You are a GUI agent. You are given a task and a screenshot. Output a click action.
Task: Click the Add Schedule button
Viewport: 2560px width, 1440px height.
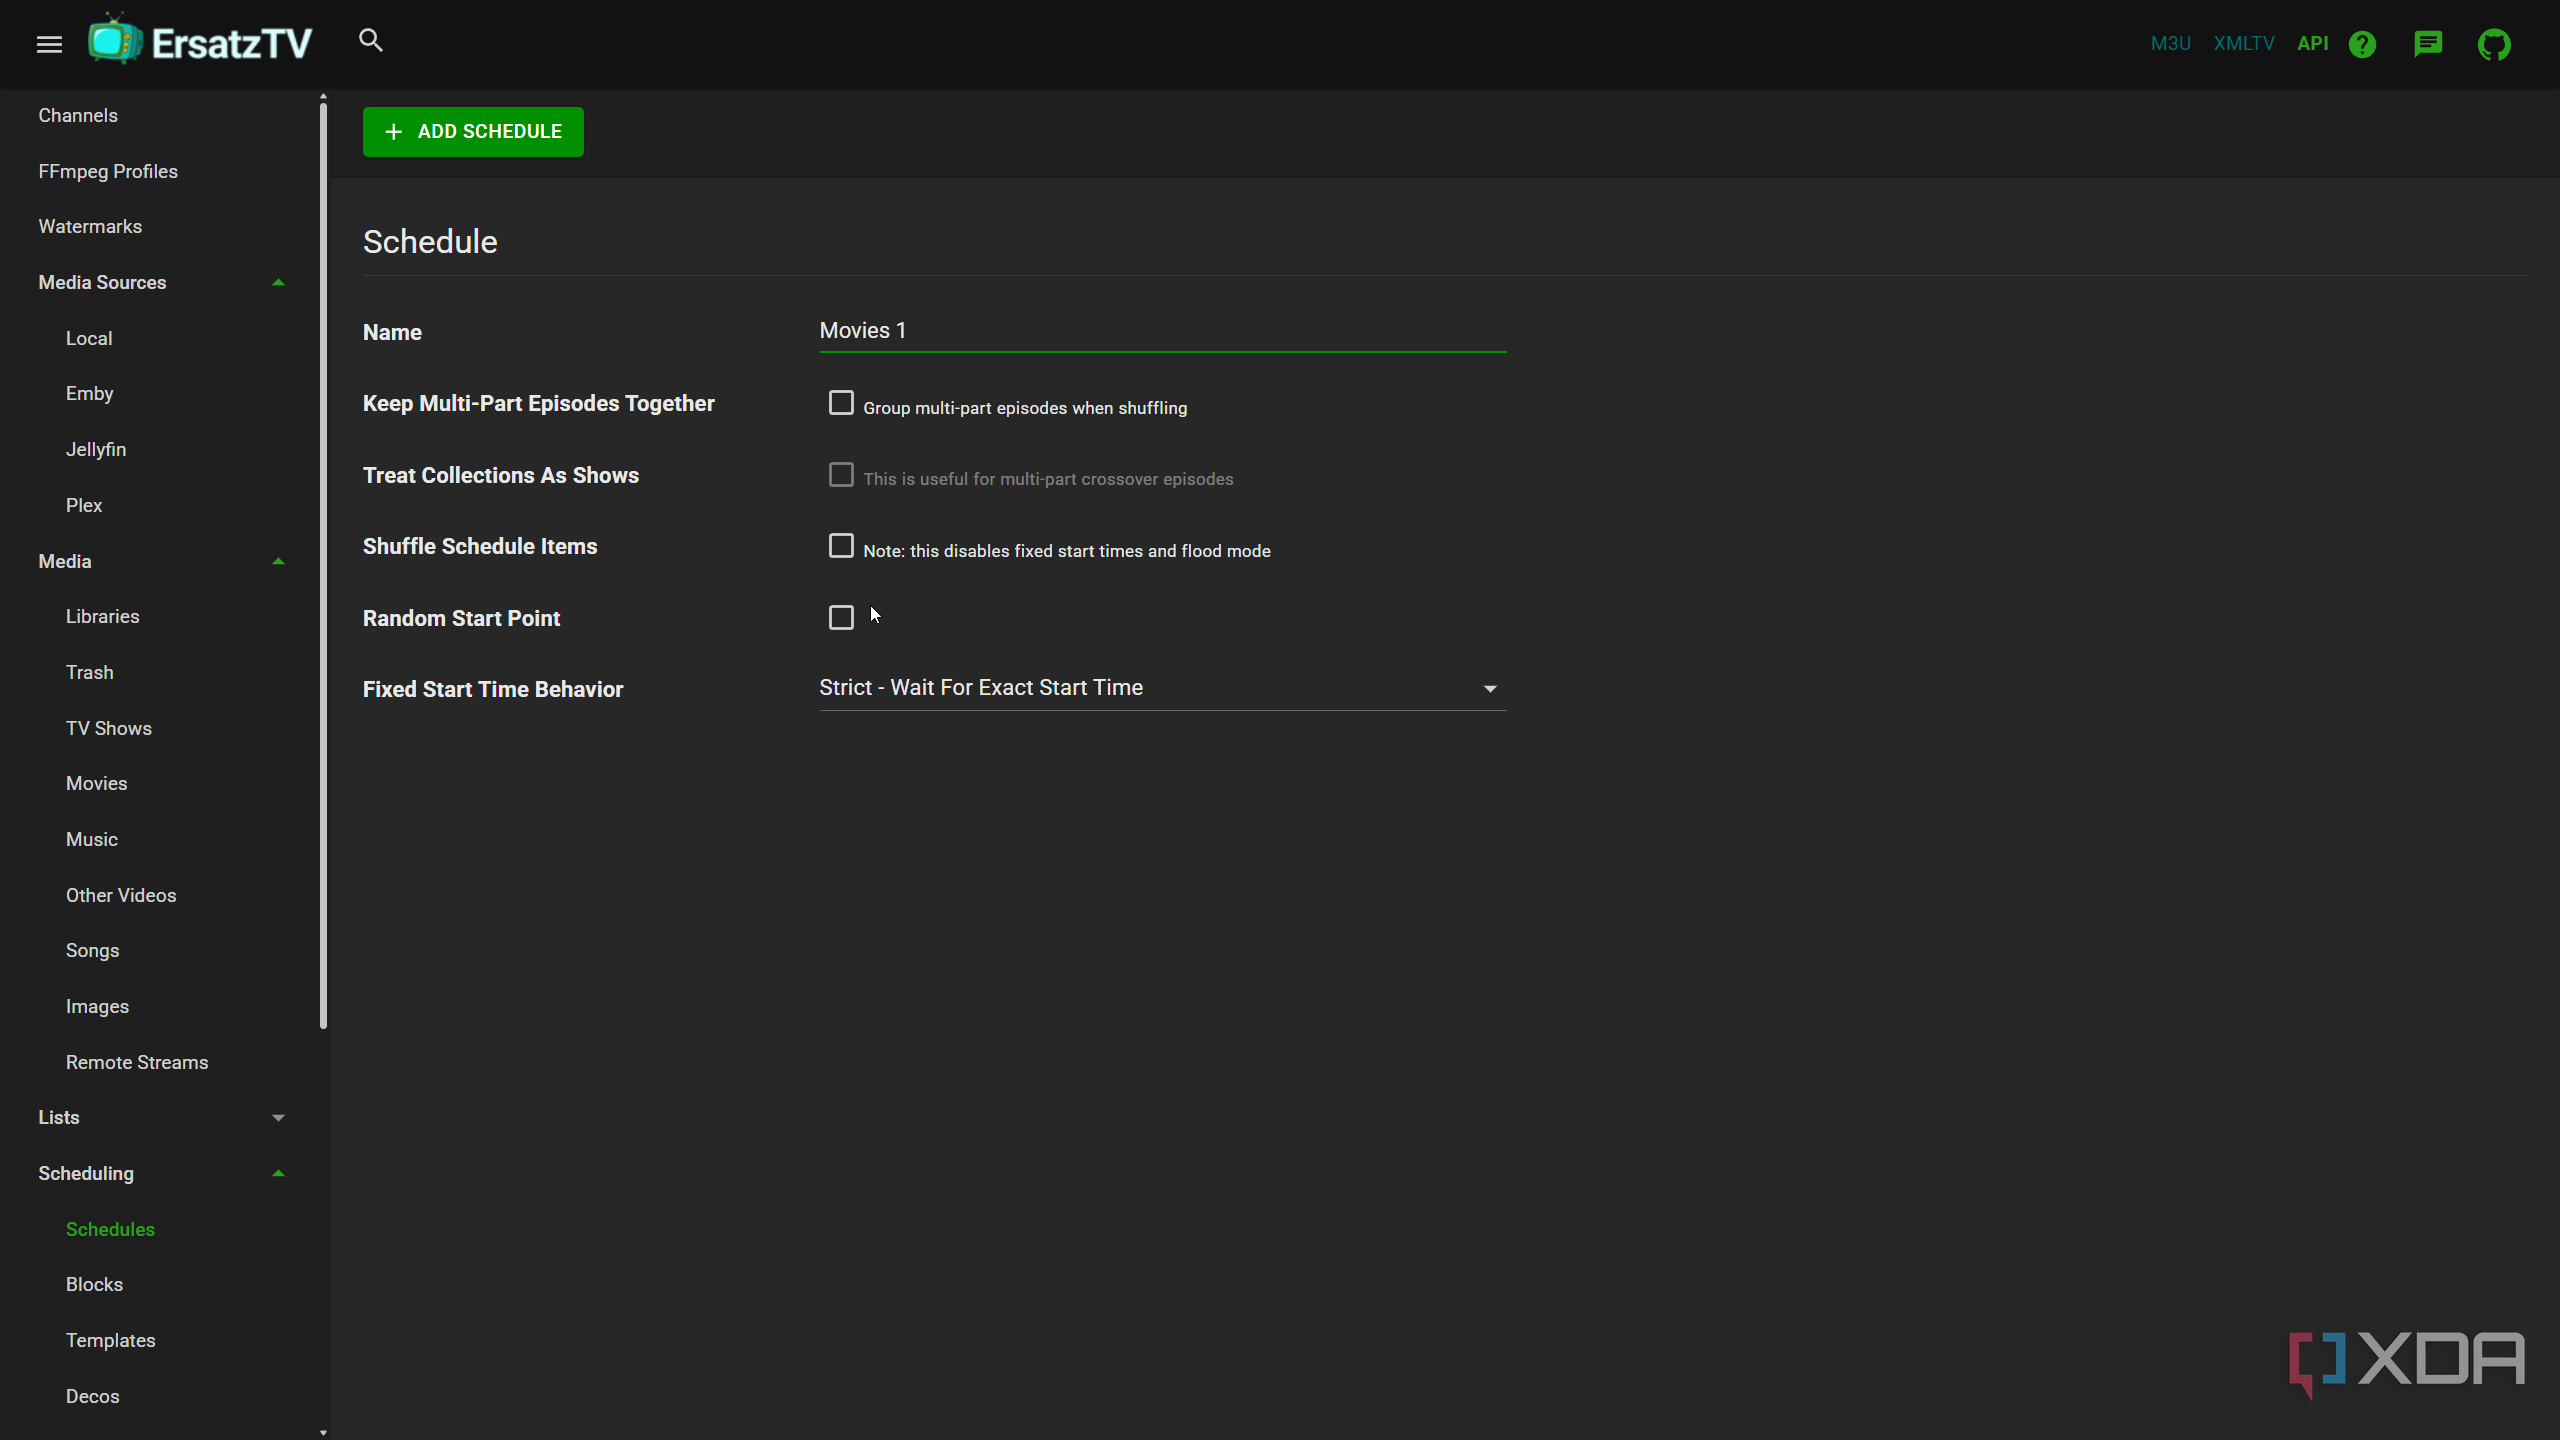tap(473, 131)
